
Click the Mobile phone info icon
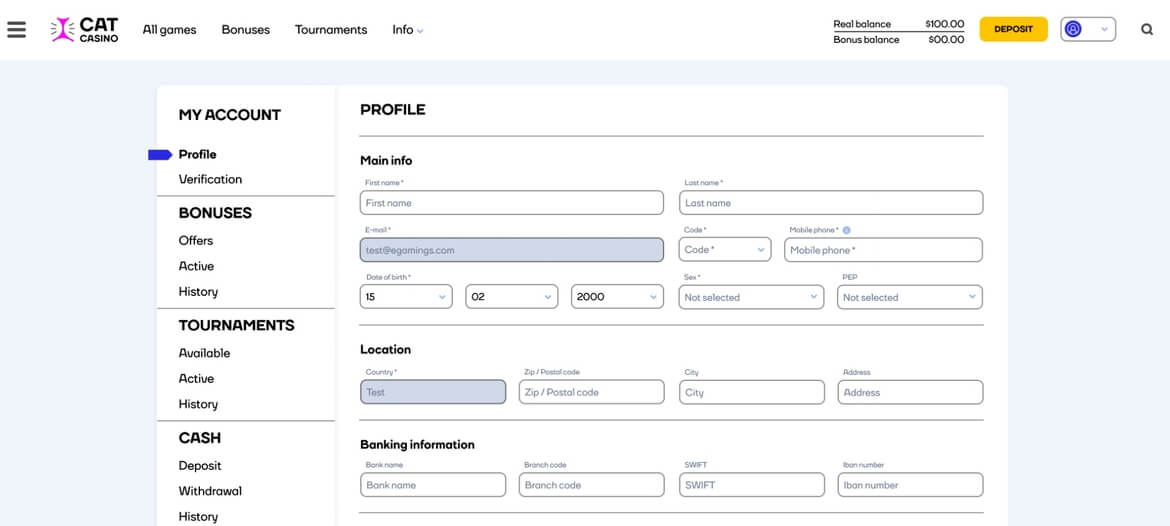click(846, 230)
